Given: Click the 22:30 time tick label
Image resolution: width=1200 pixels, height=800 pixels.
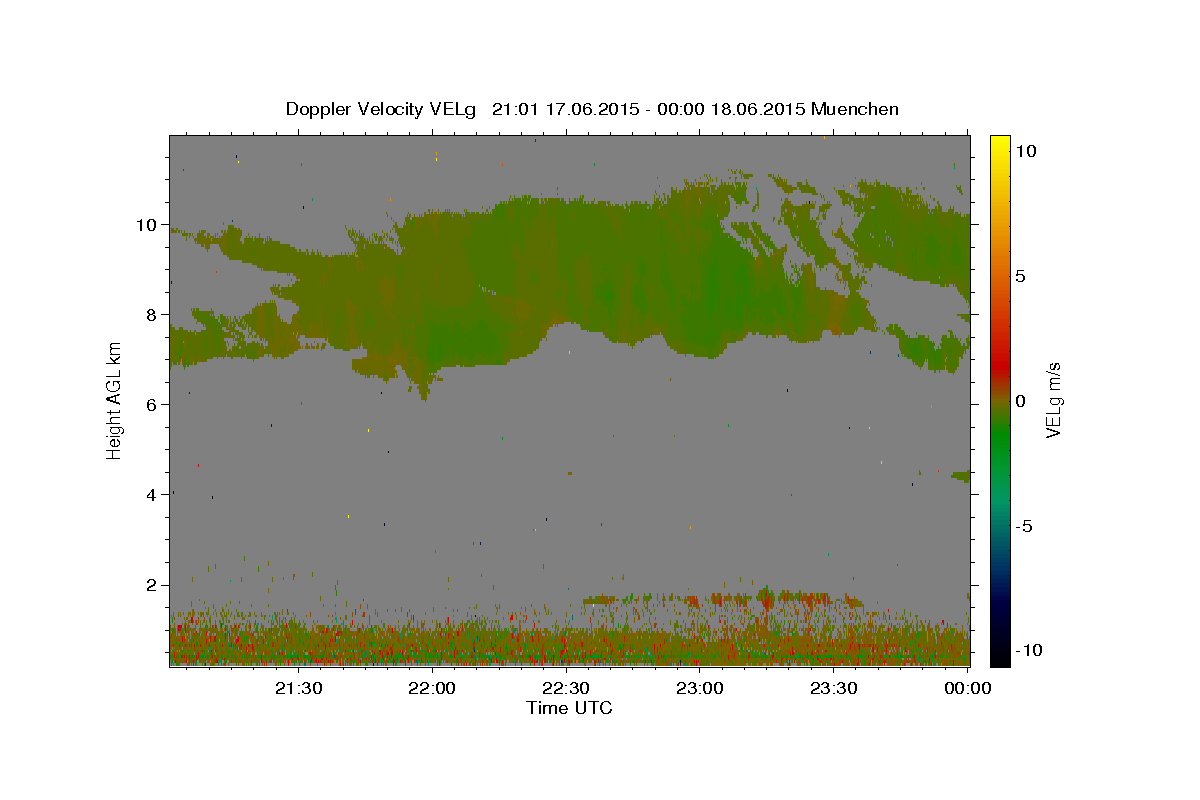Looking at the screenshot, I should pyautogui.click(x=566, y=688).
